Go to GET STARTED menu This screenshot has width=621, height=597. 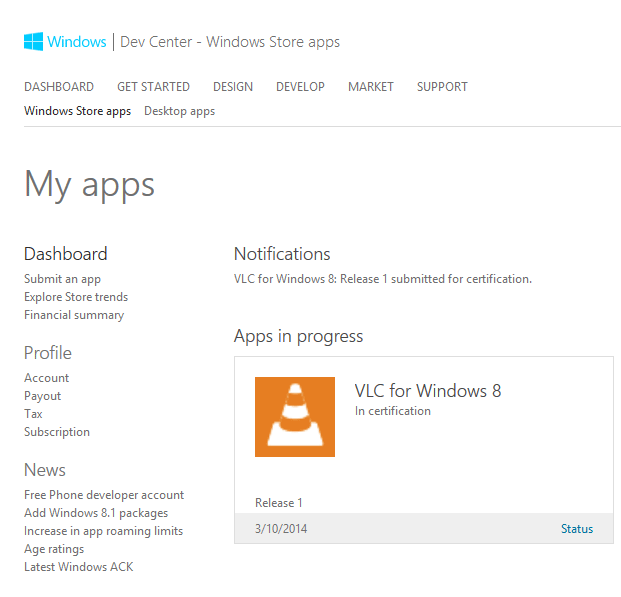tap(153, 87)
